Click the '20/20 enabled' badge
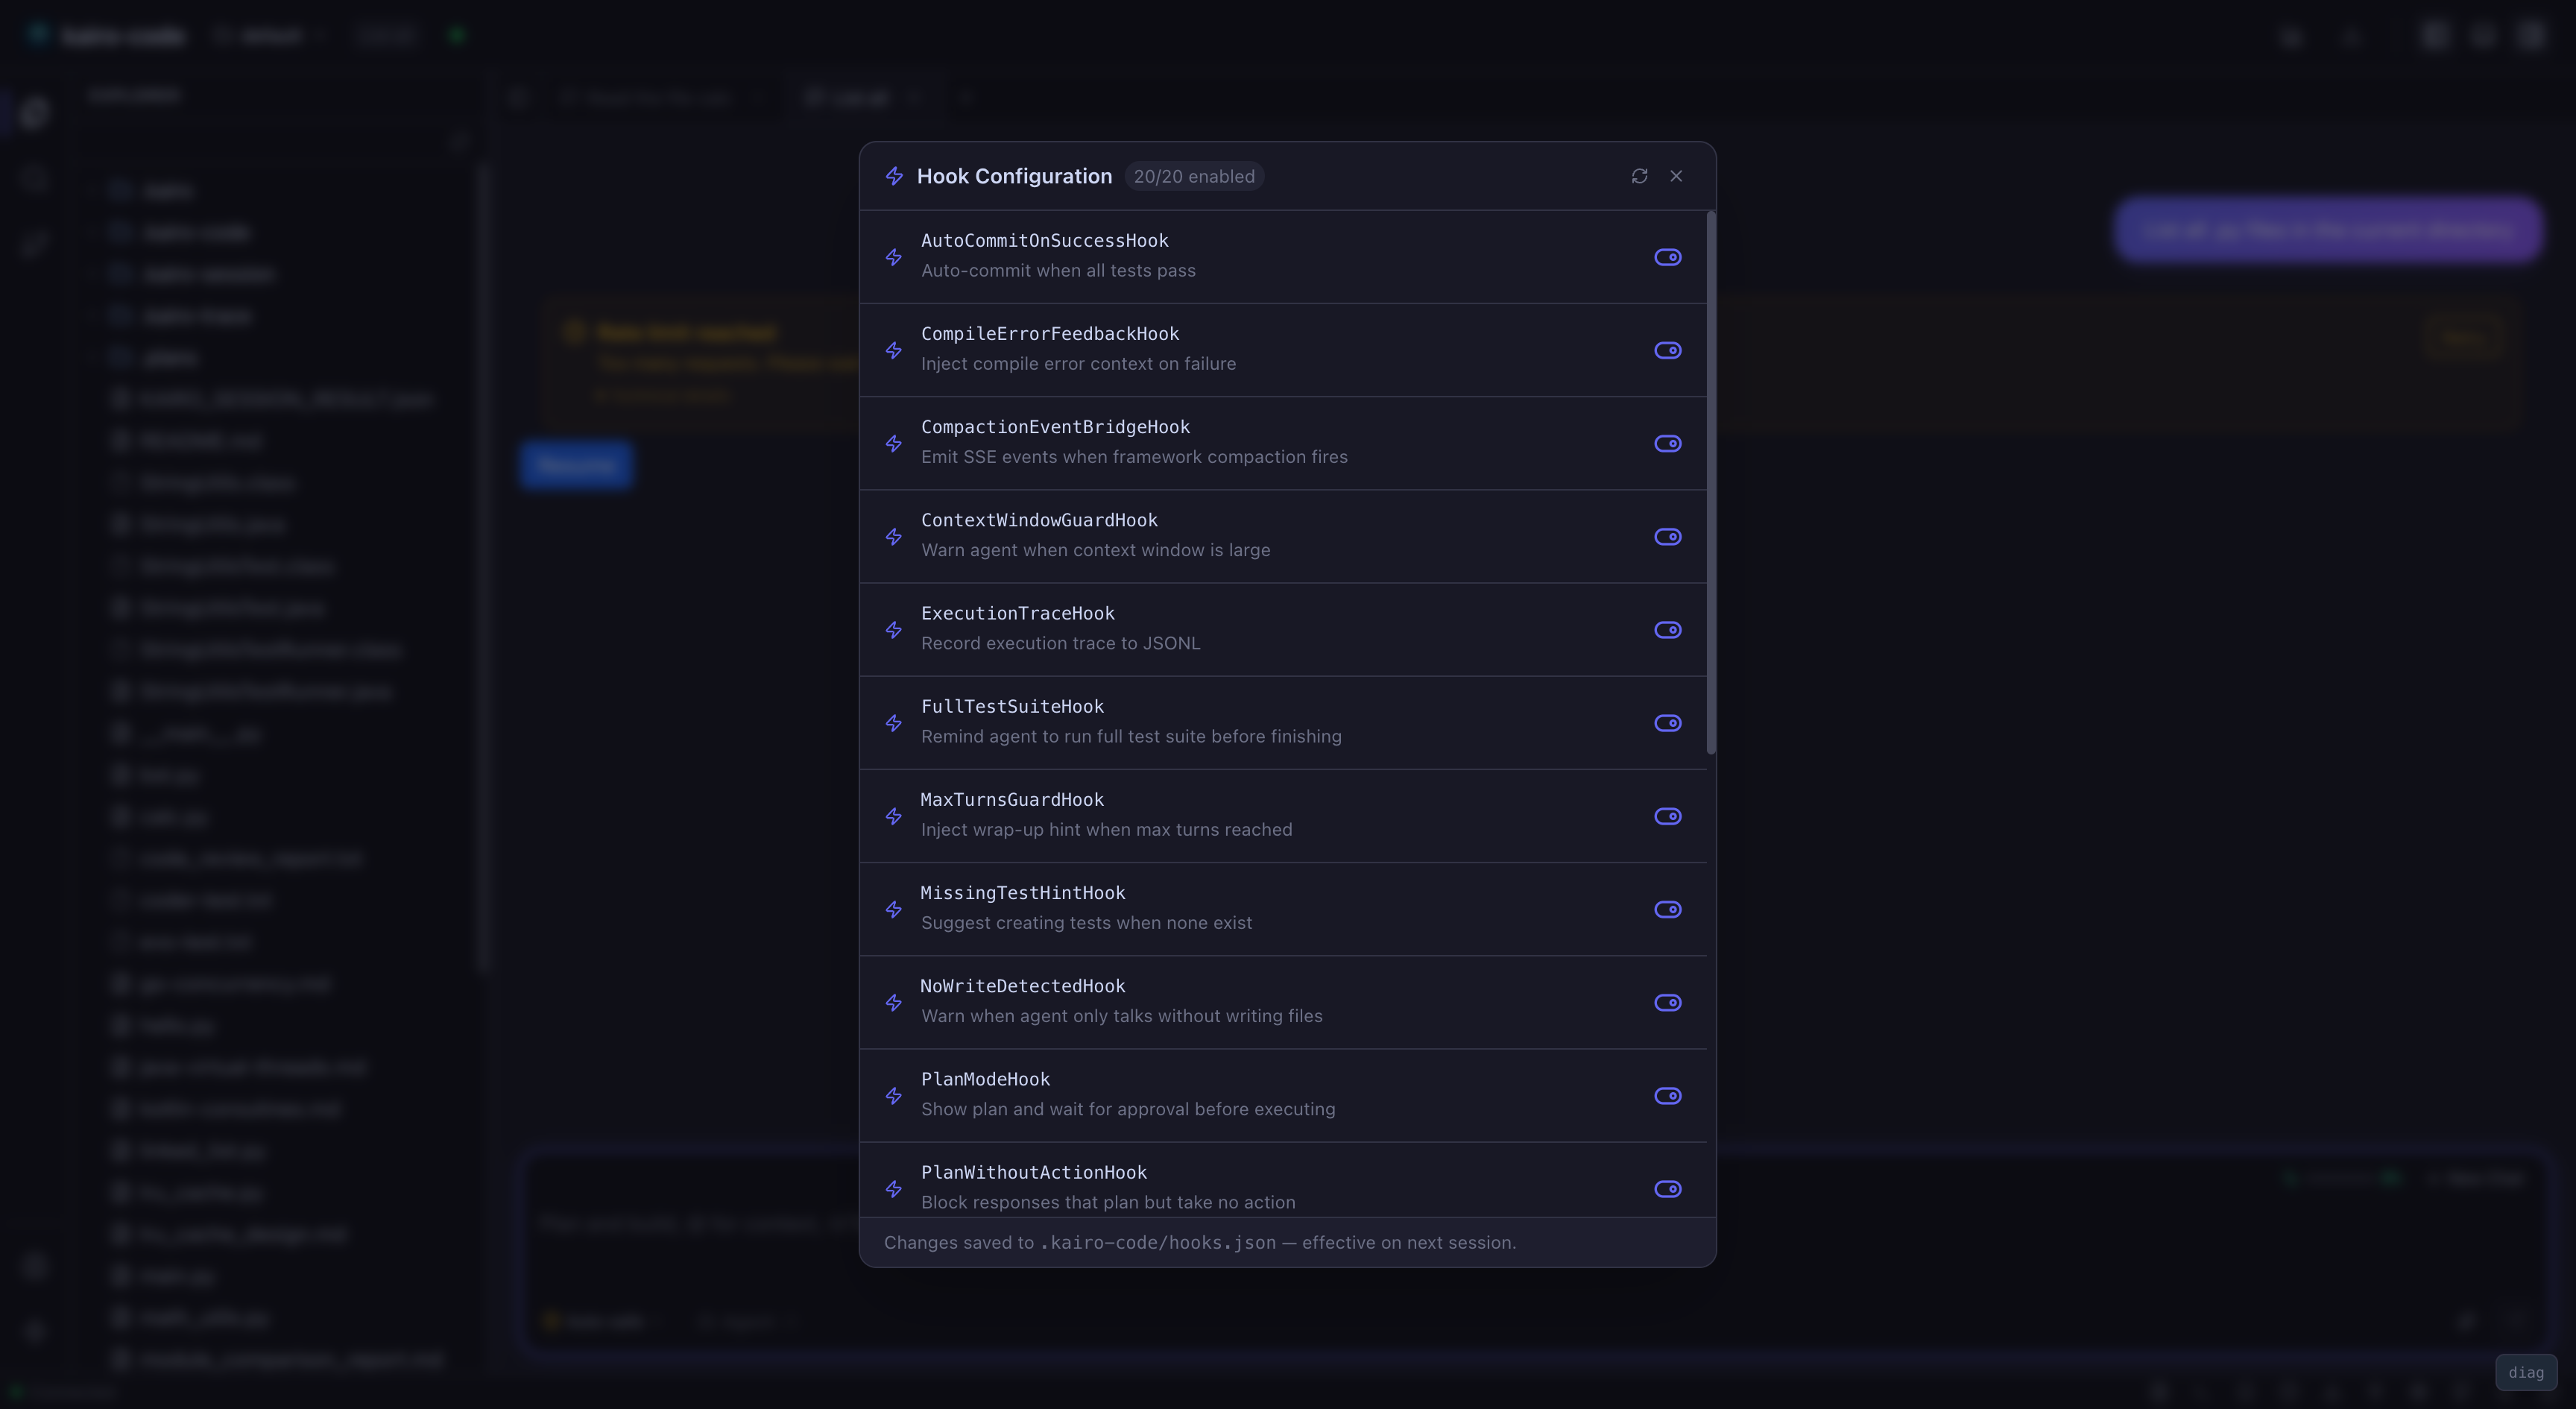 [1194, 176]
